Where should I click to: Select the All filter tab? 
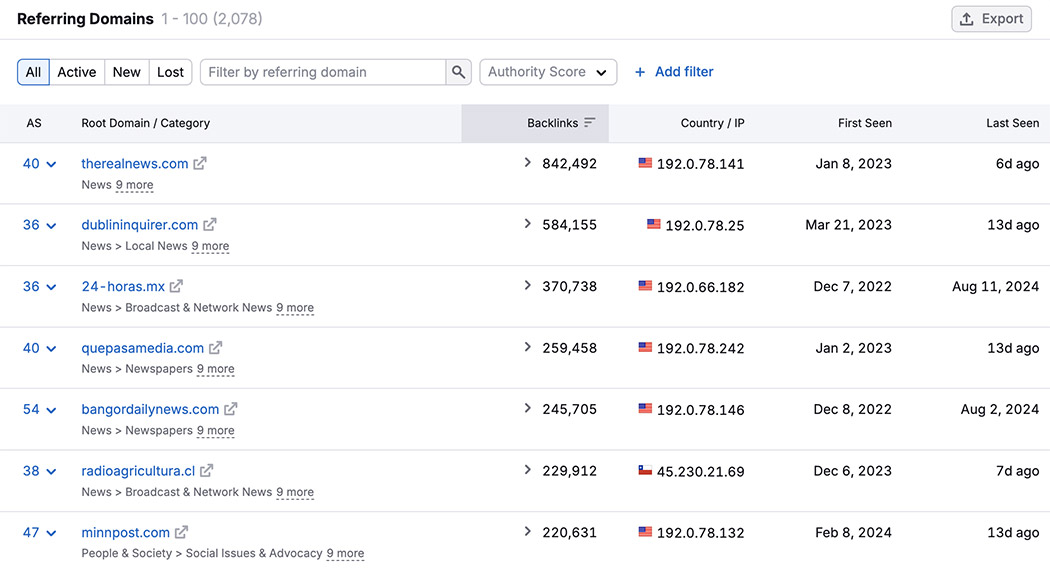[33, 72]
